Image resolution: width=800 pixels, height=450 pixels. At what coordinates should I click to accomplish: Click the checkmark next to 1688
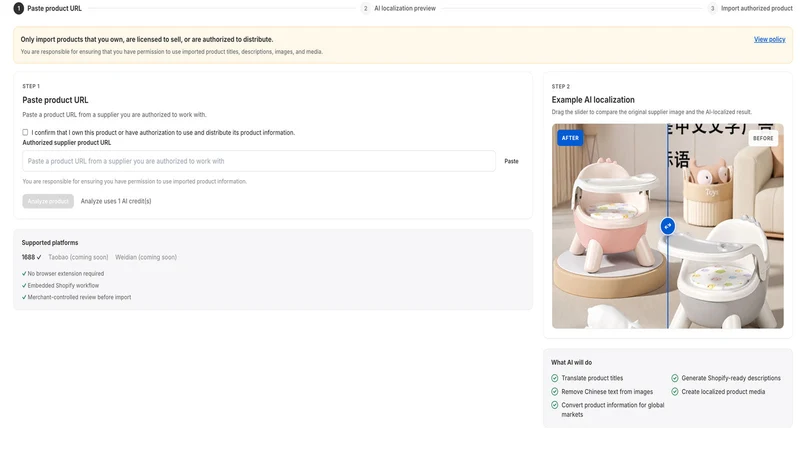39,257
